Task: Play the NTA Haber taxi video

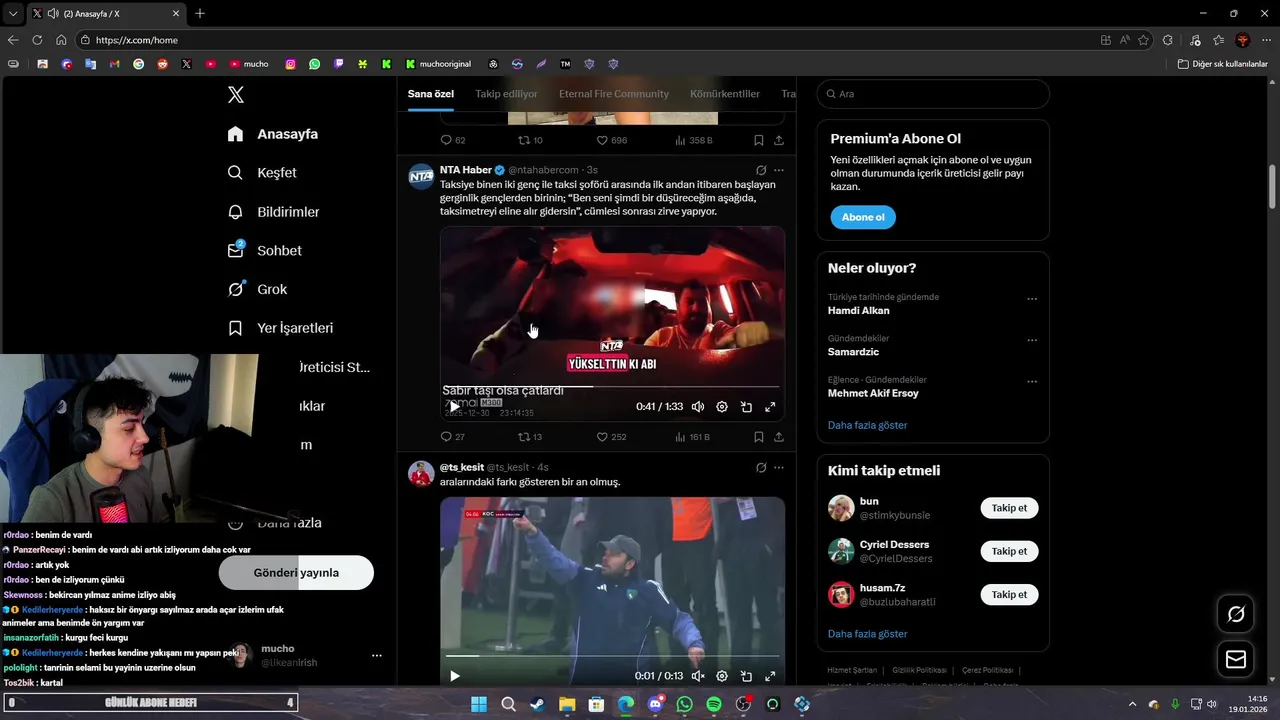Action: pos(454,407)
